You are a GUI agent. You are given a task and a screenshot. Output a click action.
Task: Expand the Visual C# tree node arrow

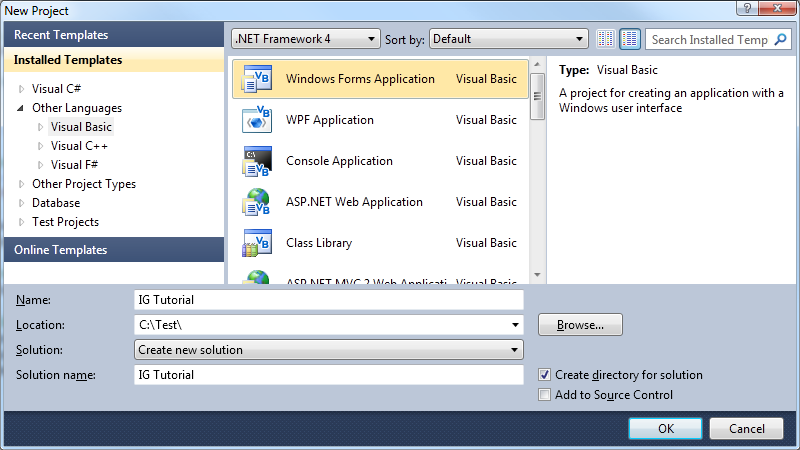click(21, 89)
